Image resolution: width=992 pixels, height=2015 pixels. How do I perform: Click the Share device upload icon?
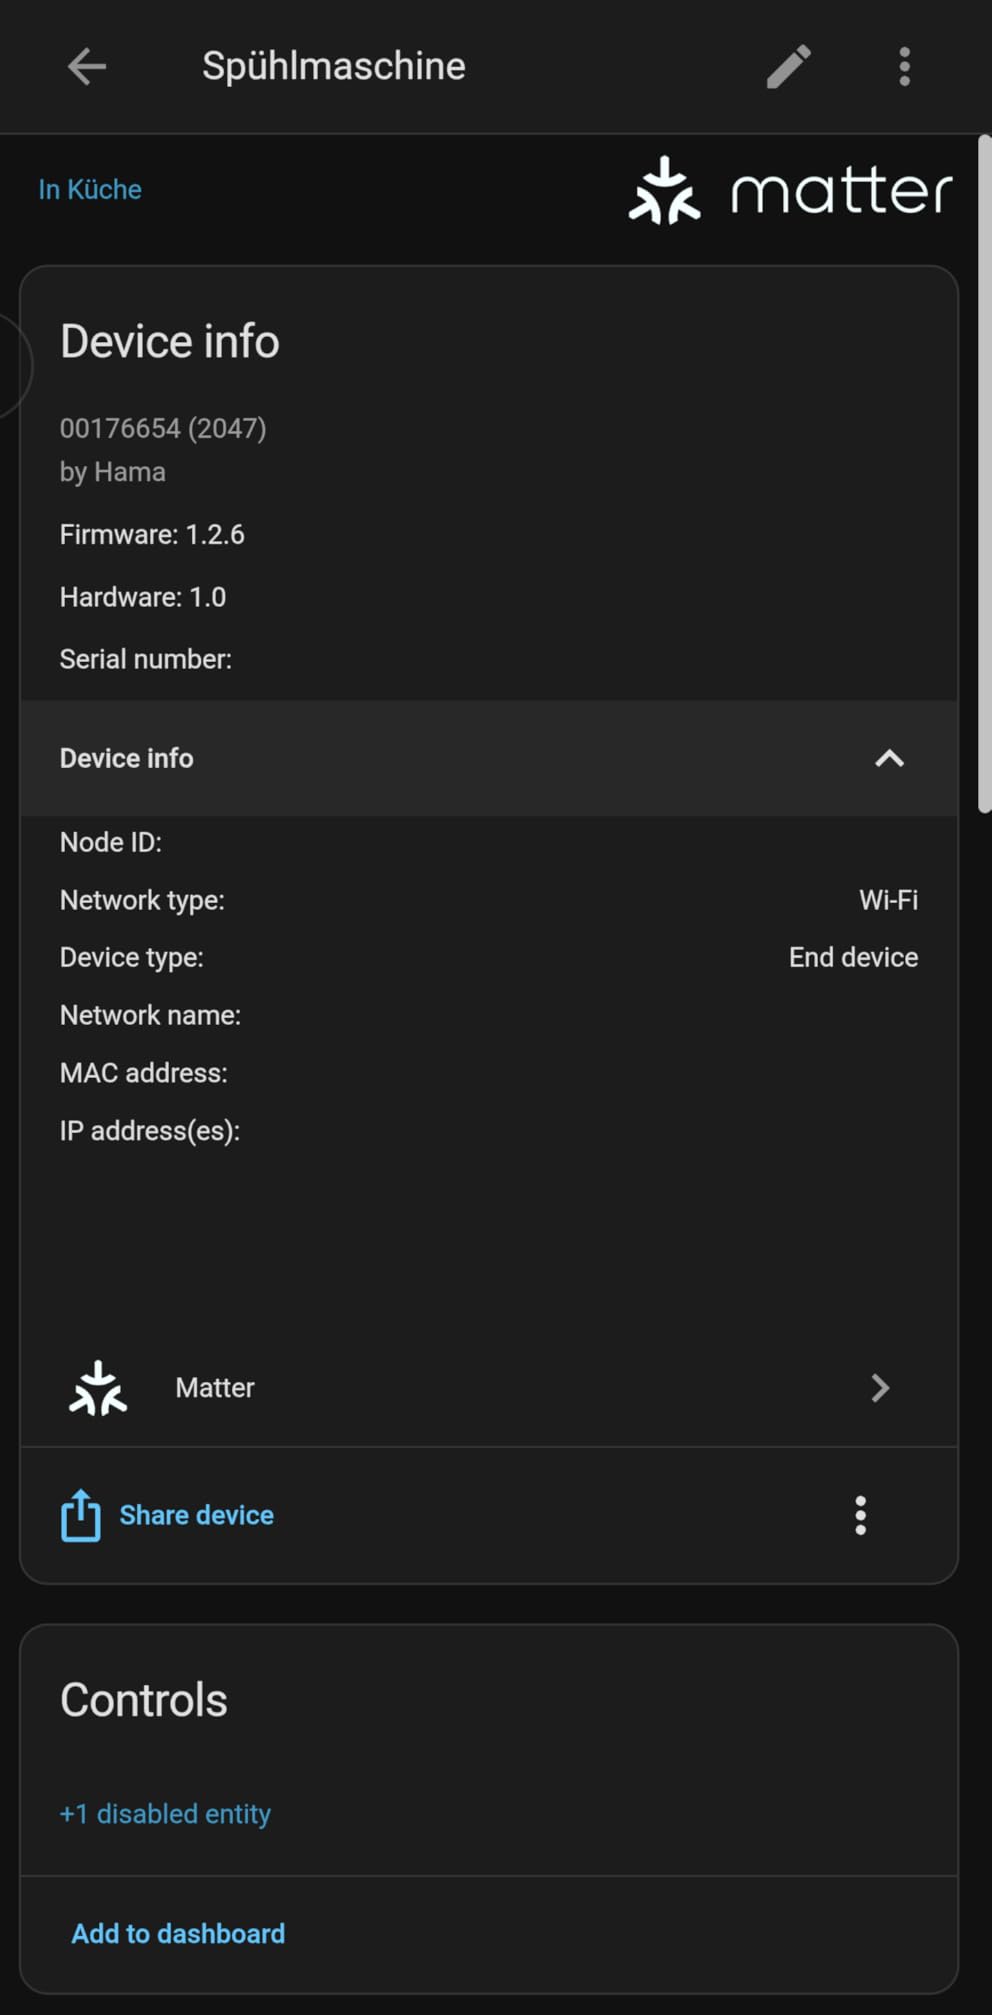coord(81,1515)
